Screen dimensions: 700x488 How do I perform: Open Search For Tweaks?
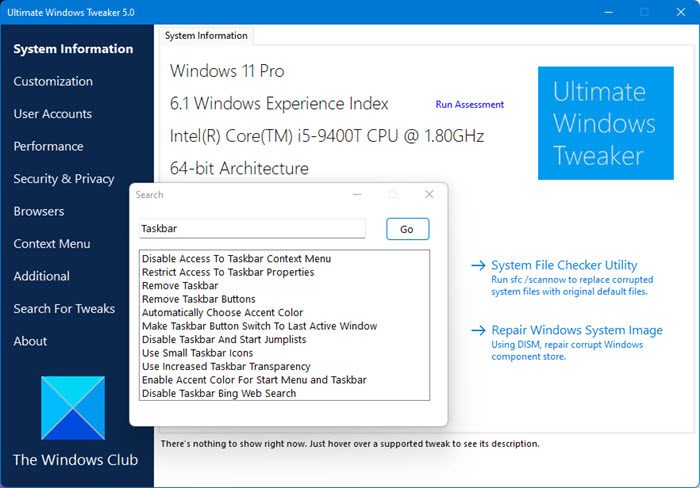[64, 309]
